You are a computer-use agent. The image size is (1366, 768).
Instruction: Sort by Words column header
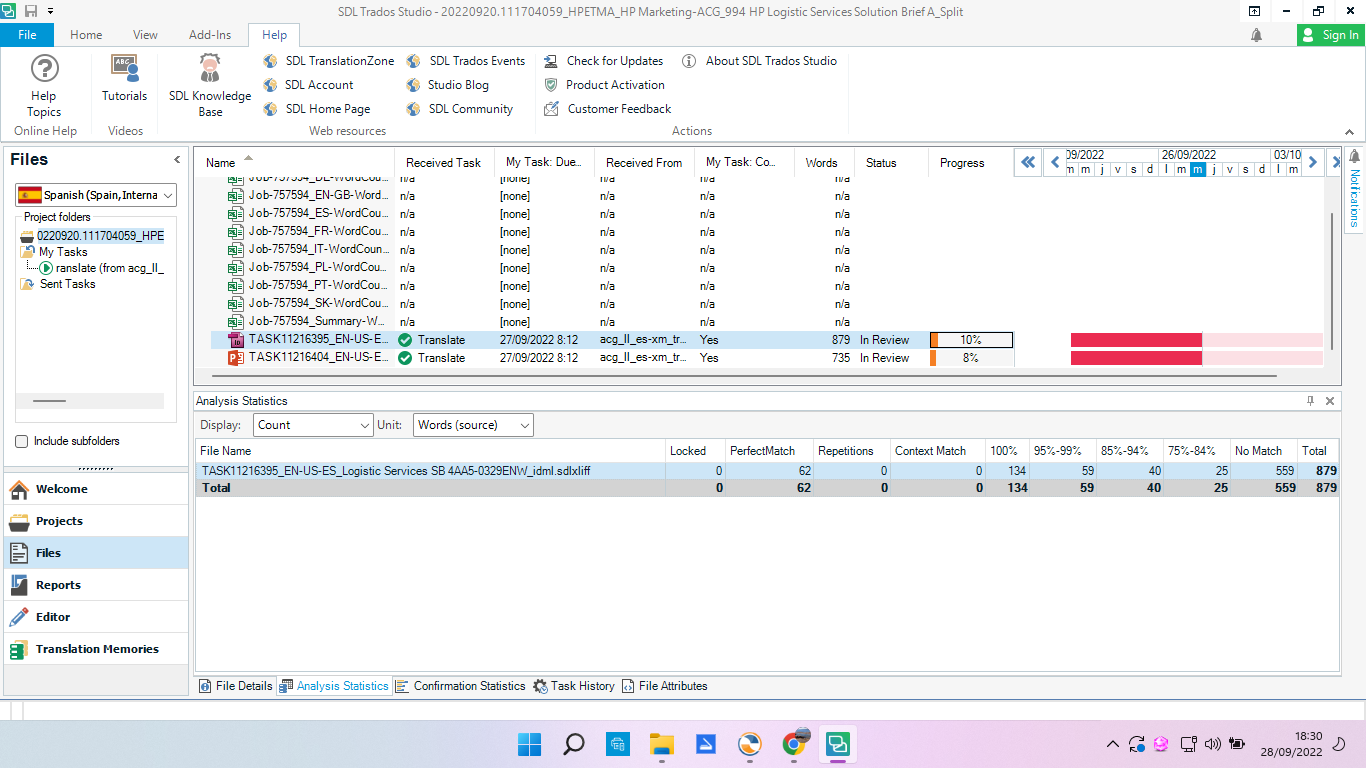[822, 162]
